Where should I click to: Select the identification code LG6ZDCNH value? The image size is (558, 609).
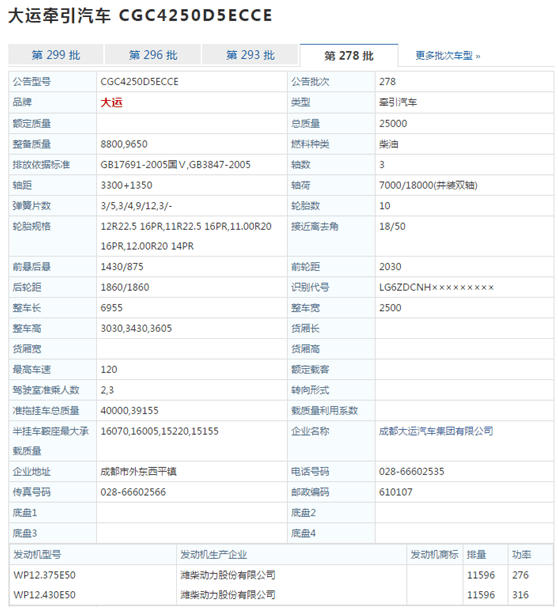tap(436, 287)
